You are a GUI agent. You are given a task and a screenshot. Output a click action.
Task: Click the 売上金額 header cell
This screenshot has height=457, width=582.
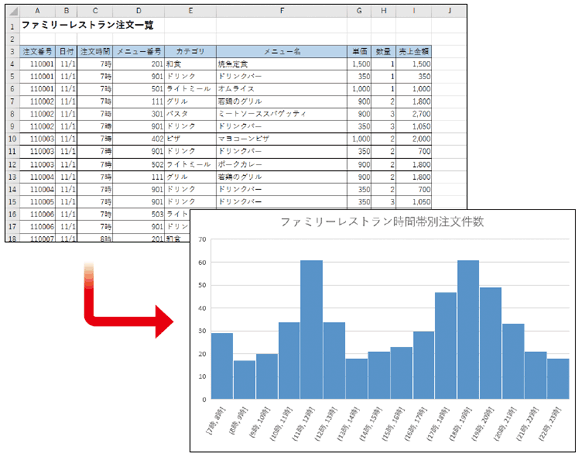[x=413, y=52]
